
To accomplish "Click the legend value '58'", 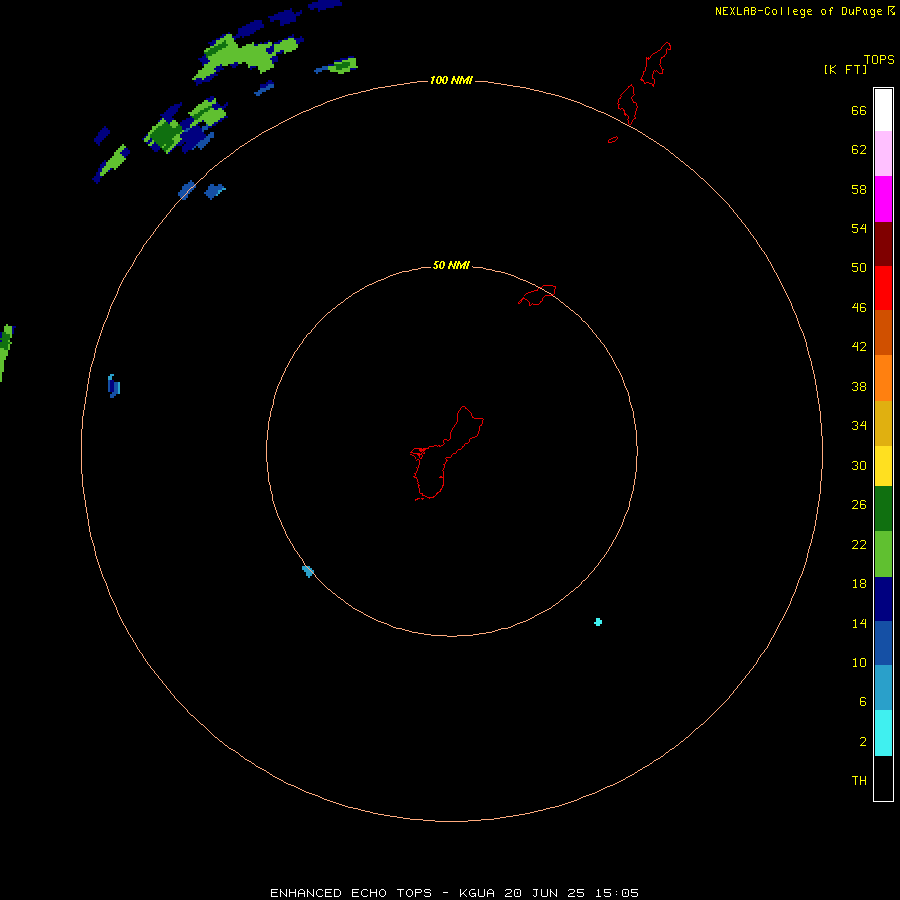I will pos(859,189).
